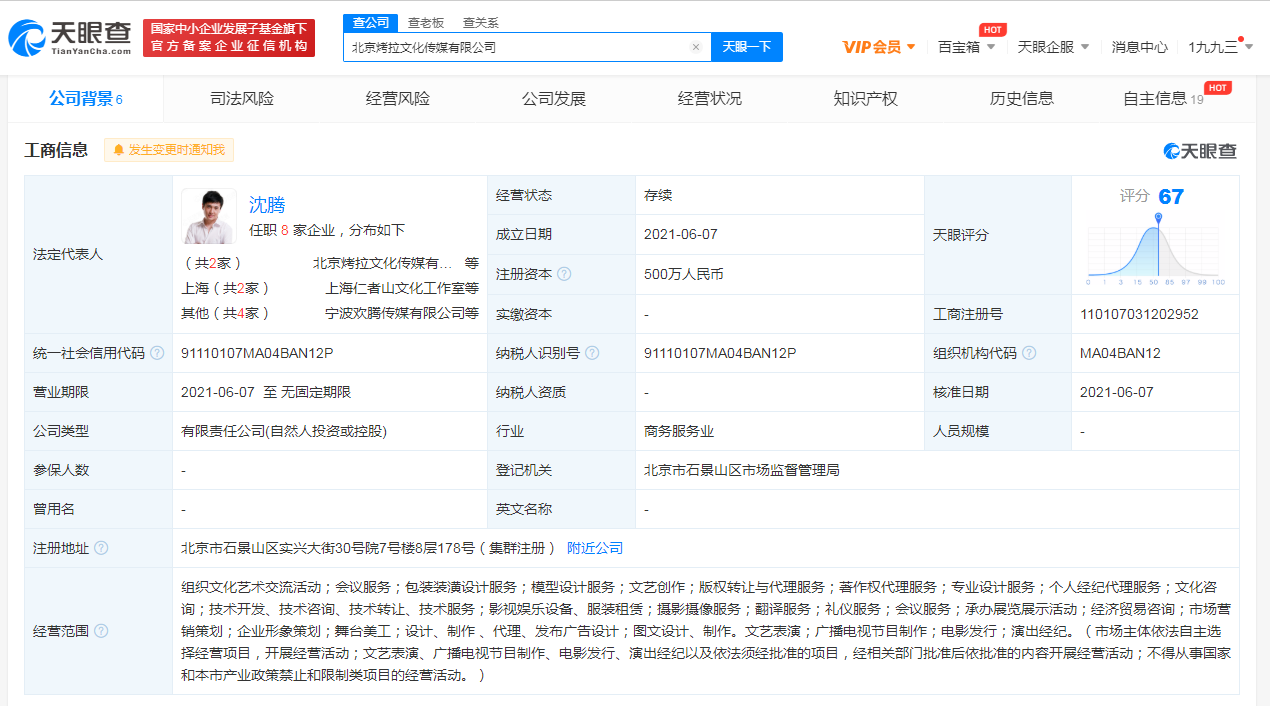1270x706 pixels.
Task: Open 宁波欢腾传媒有限公司 link
Action: 395,313
